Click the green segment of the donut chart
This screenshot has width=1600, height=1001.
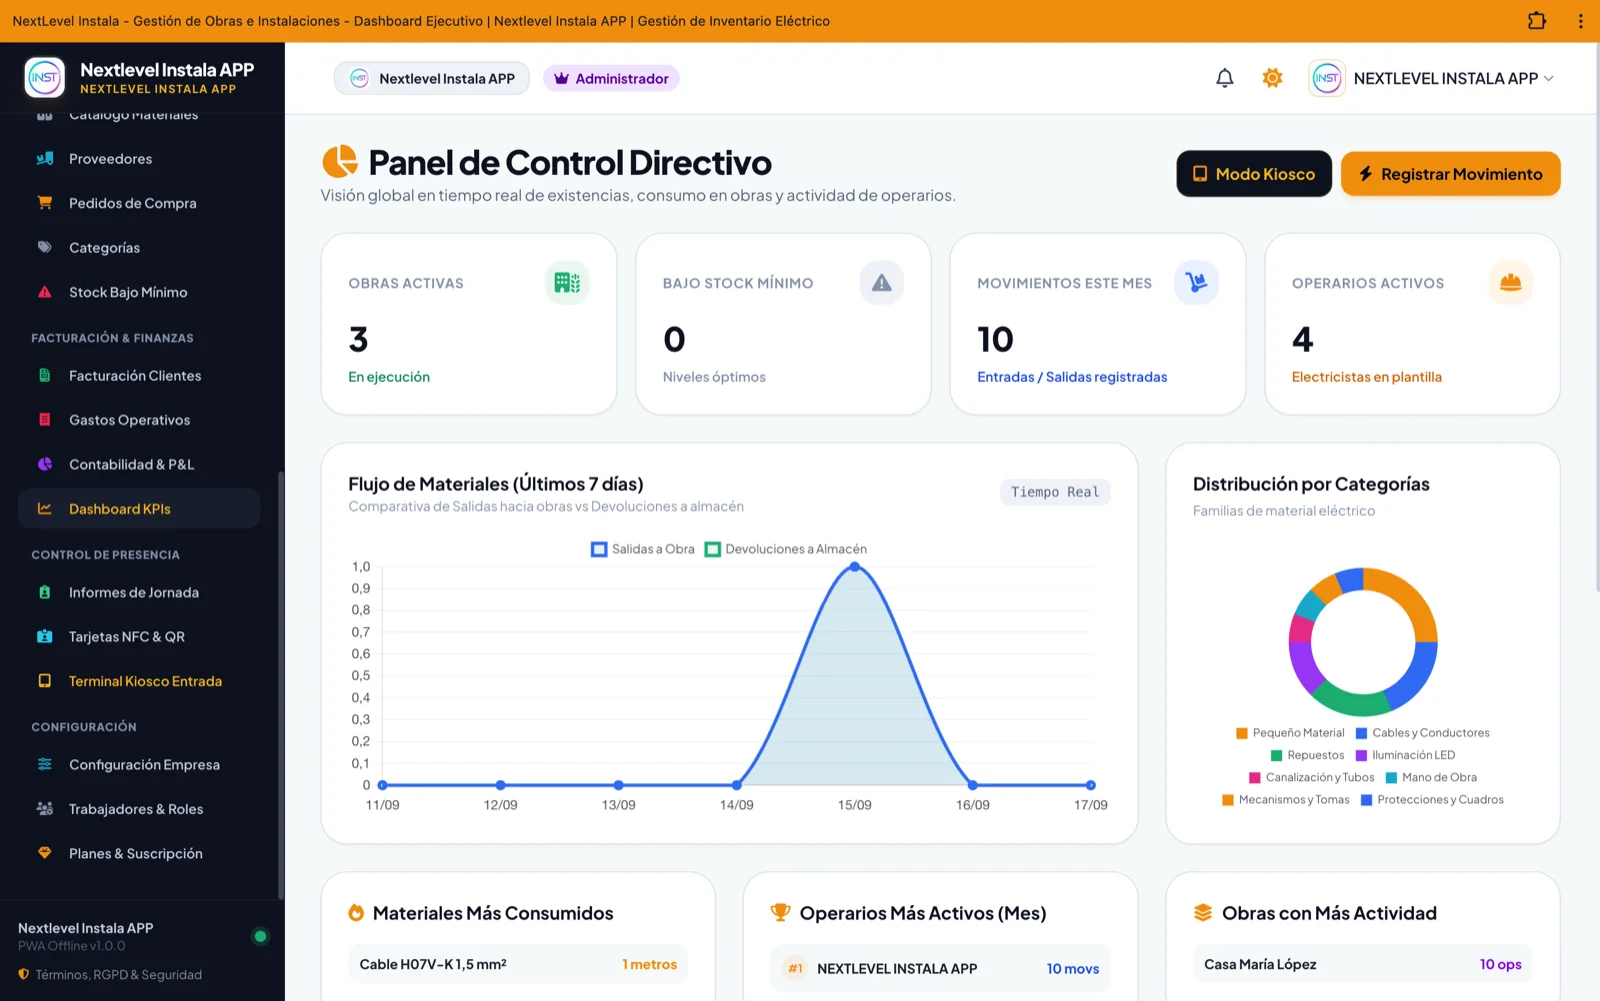[x=1350, y=702]
